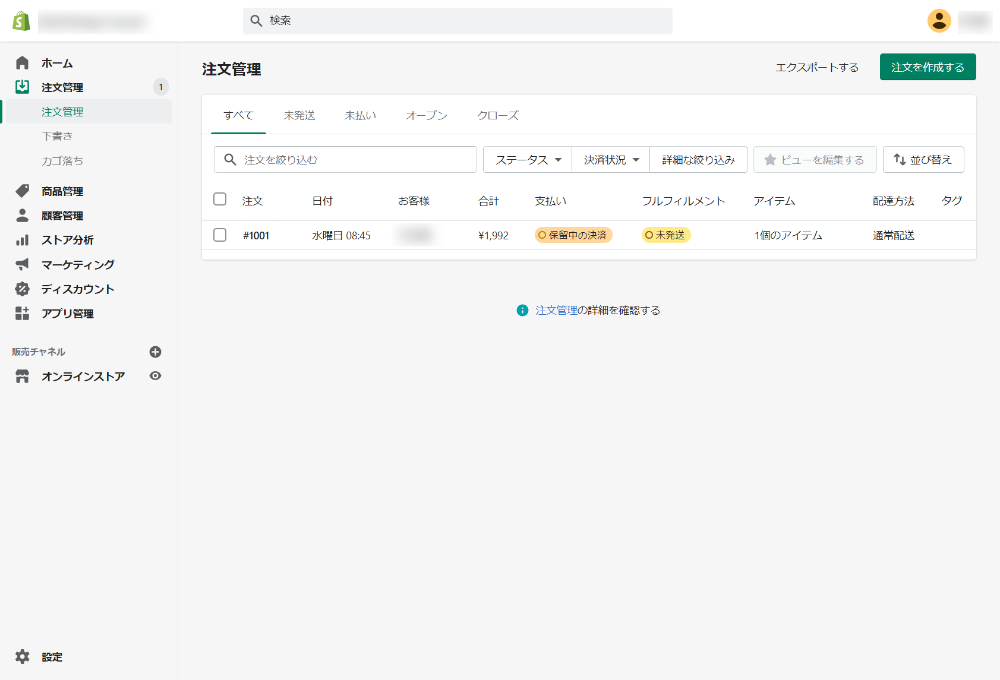Click the 保留中の決済 payment badge
This screenshot has width=1000, height=680.
click(x=573, y=235)
